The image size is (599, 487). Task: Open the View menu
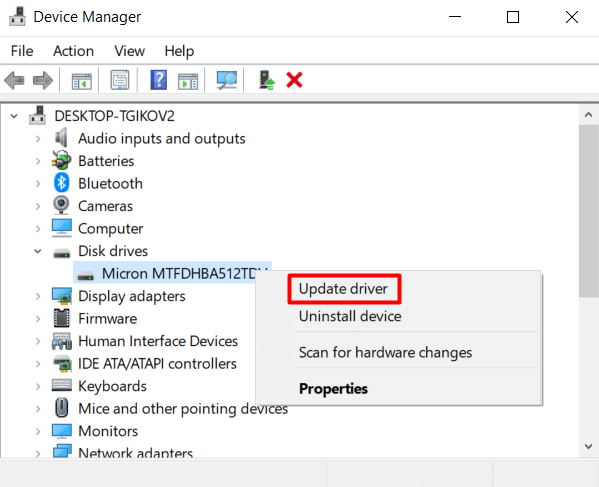click(x=130, y=51)
